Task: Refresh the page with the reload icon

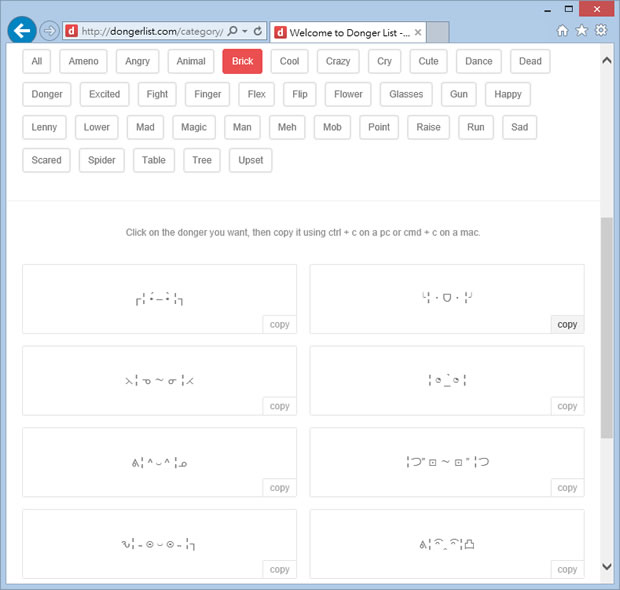Action: 258,31
